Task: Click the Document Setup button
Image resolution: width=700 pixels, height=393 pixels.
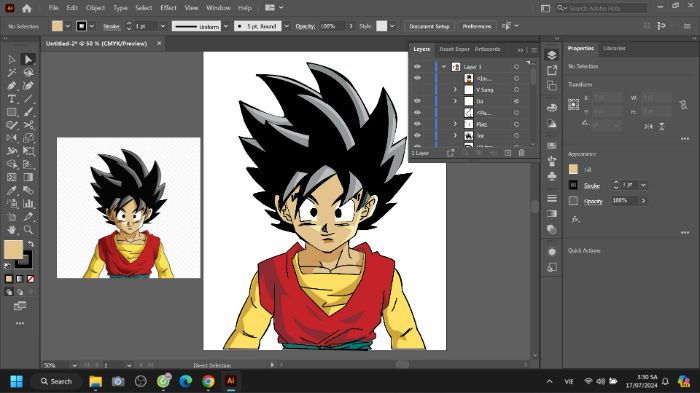Action: (x=429, y=26)
